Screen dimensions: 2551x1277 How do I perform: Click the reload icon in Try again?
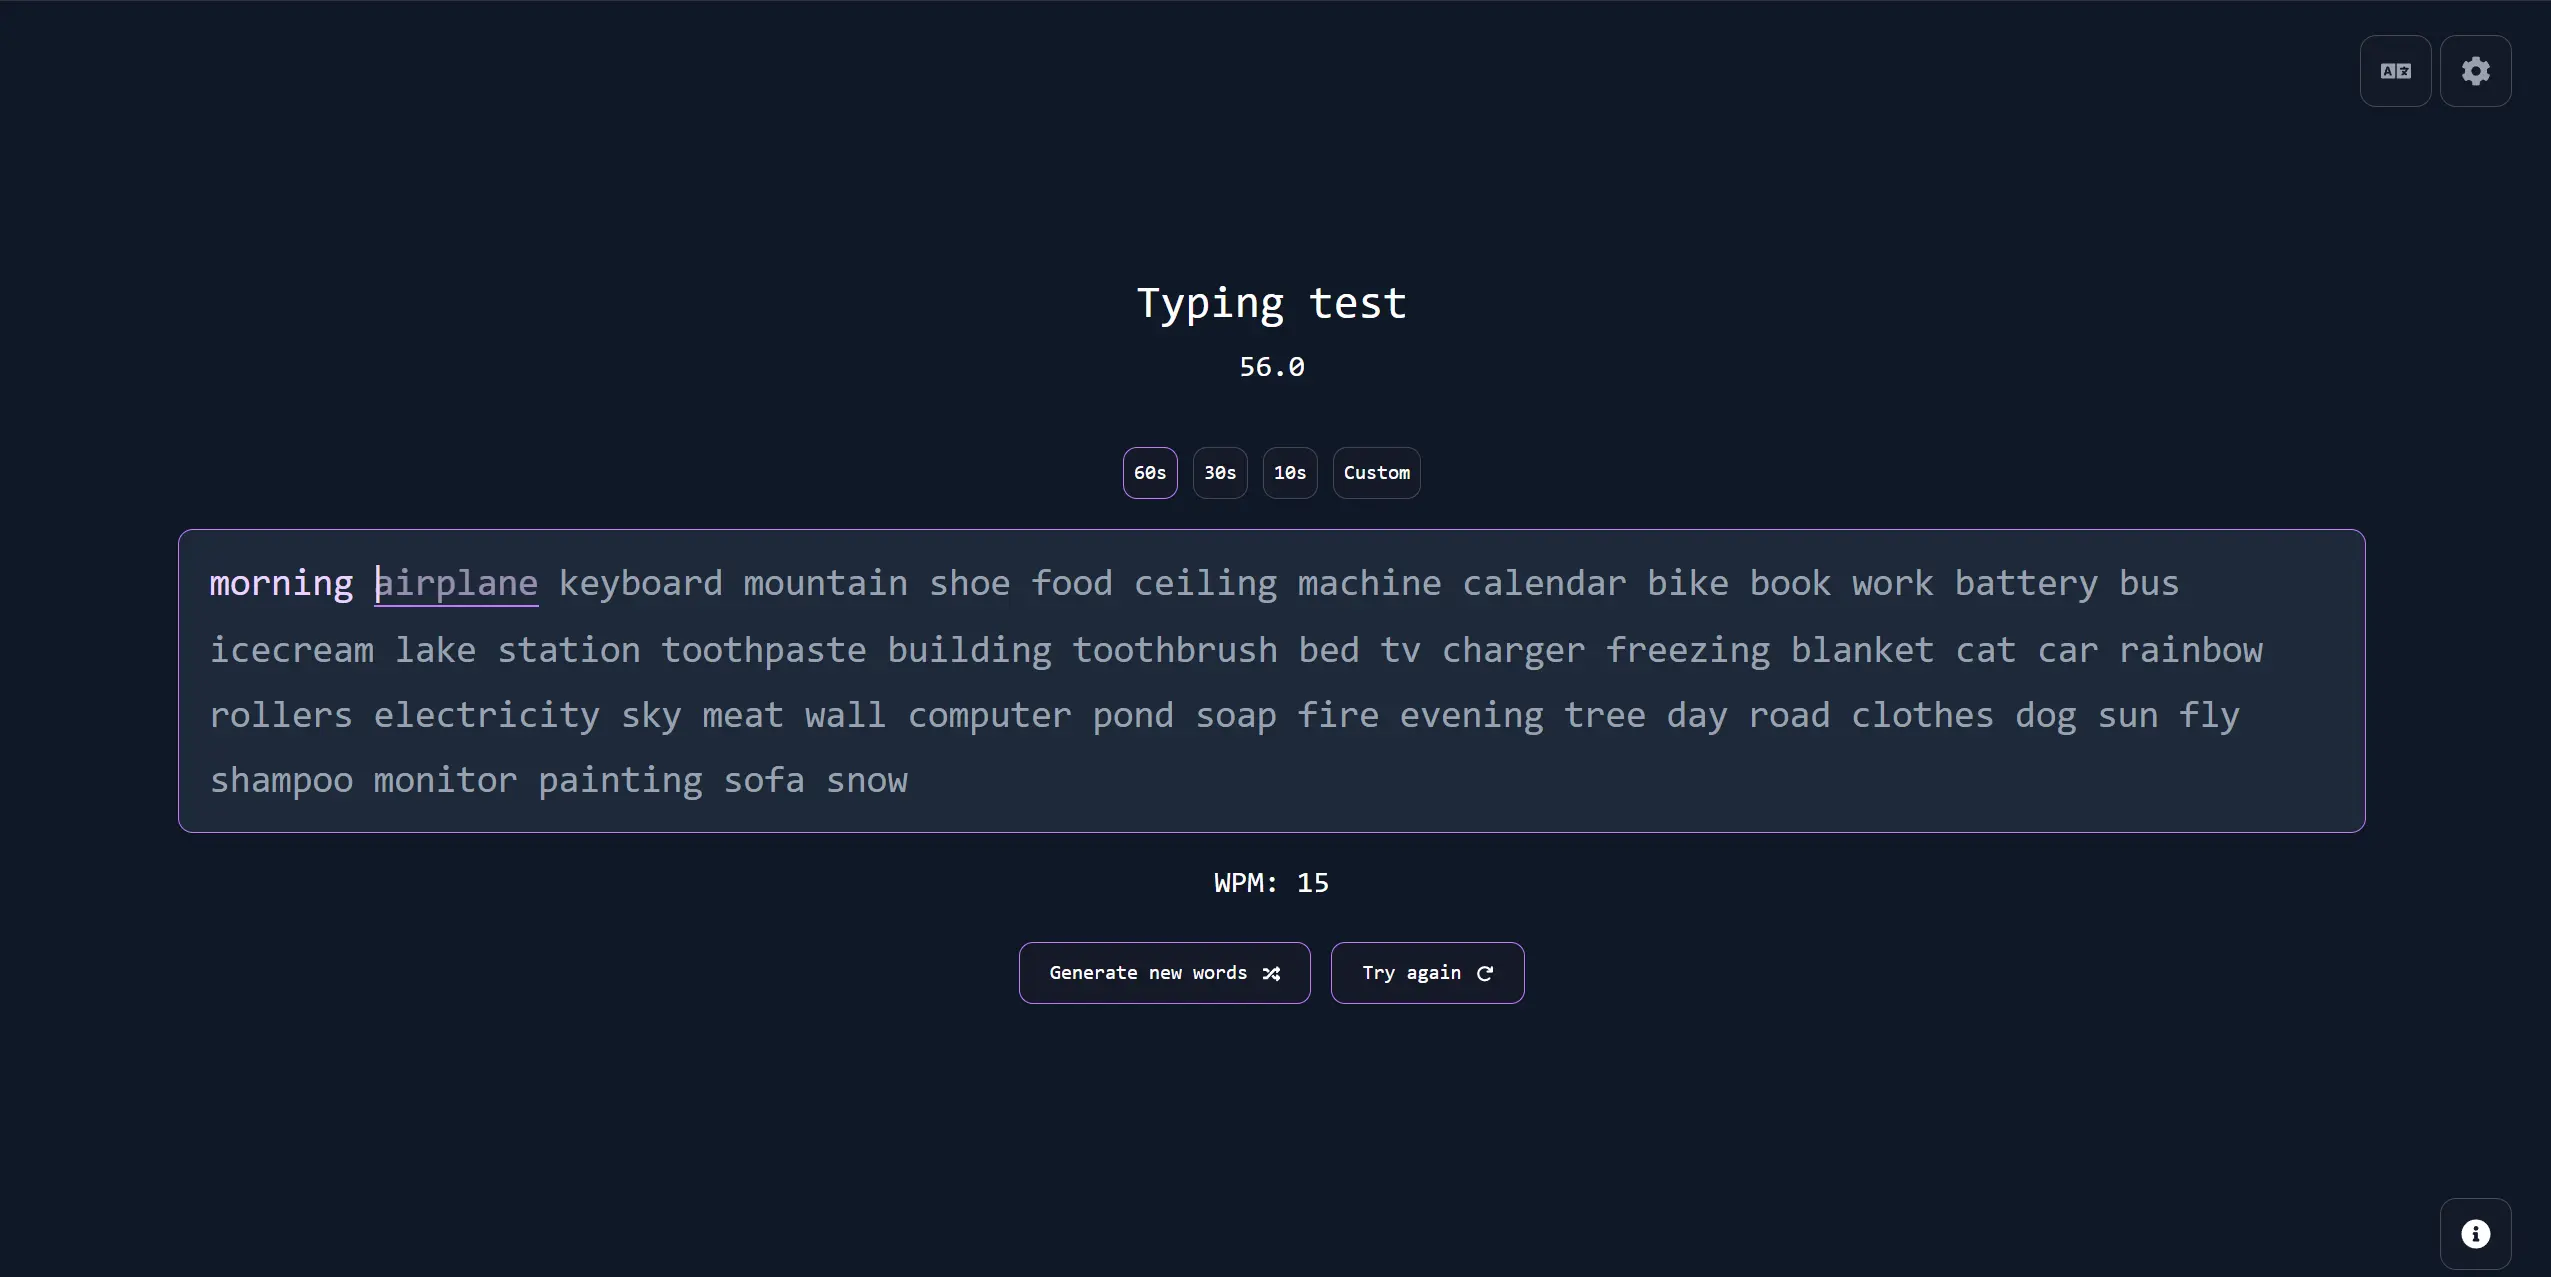pyautogui.click(x=1485, y=973)
